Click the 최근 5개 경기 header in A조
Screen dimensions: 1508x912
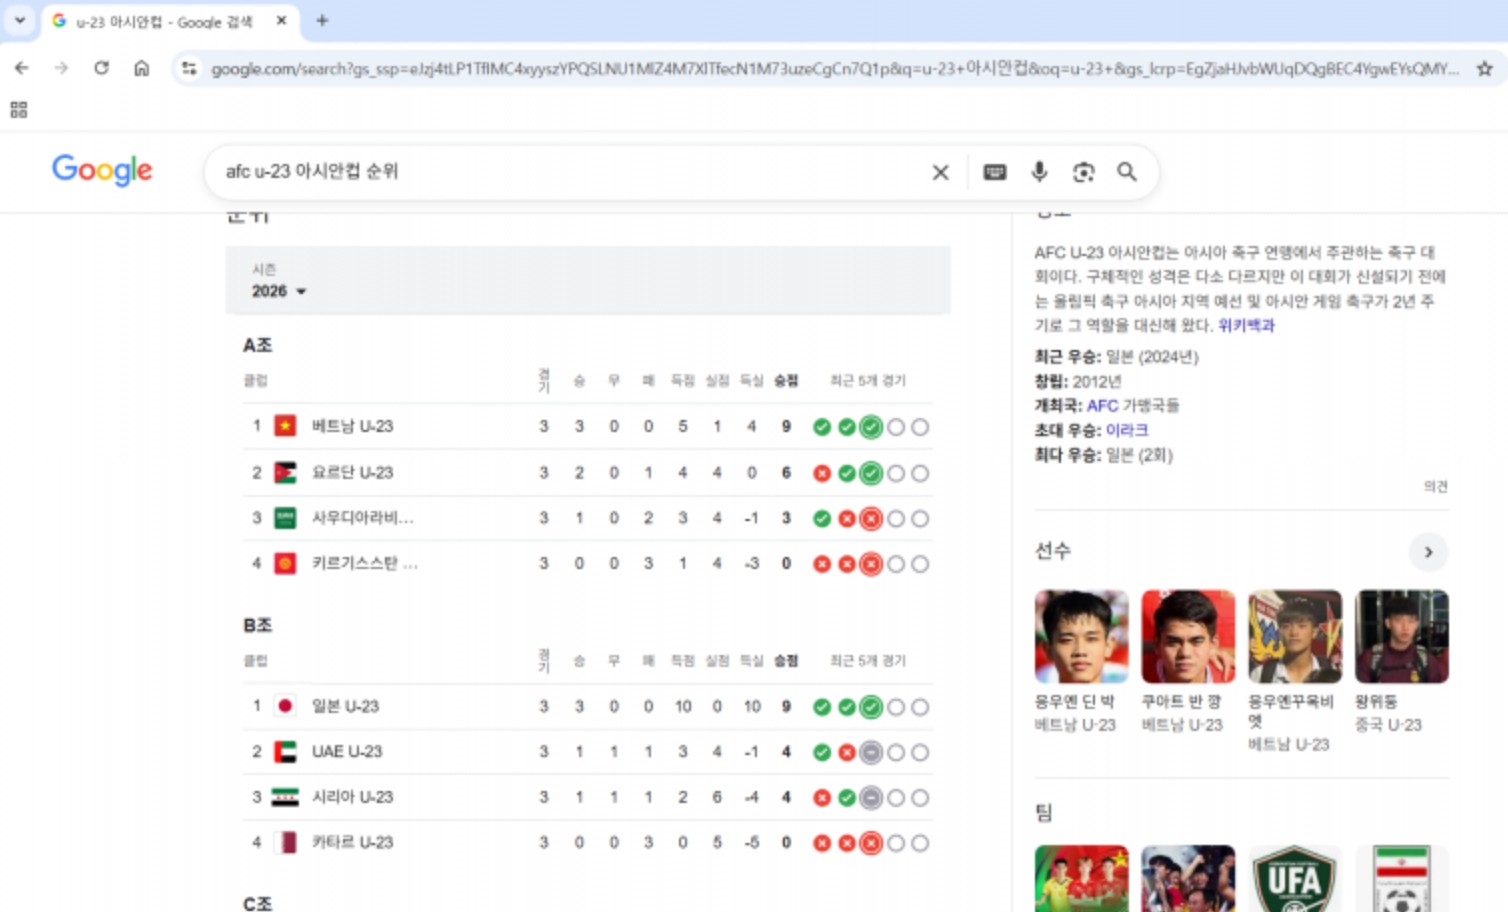pos(868,380)
